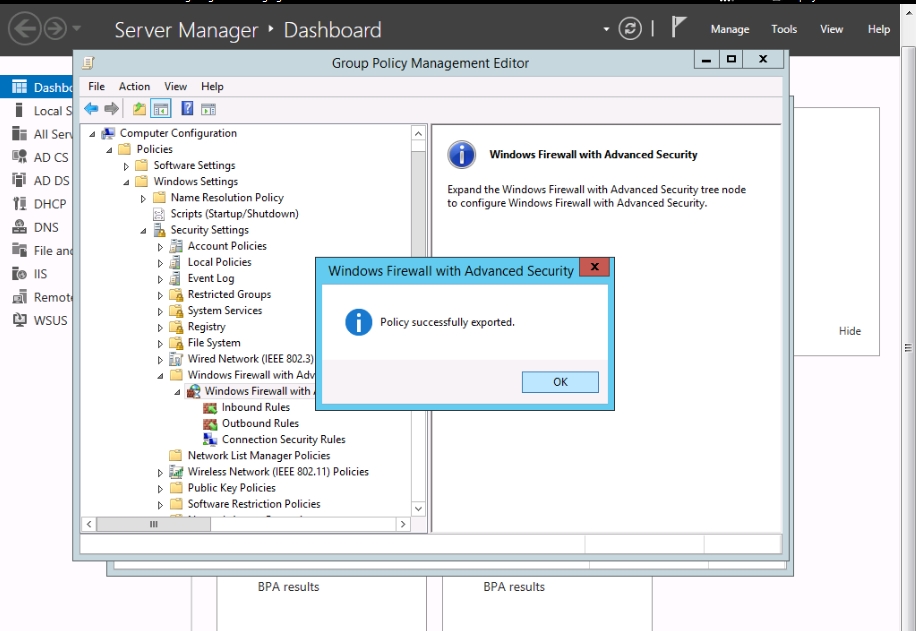The width and height of the screenshot is (916, 631).
Task: Click the Security Settings padlock folder icon
Action: point(159,230)
